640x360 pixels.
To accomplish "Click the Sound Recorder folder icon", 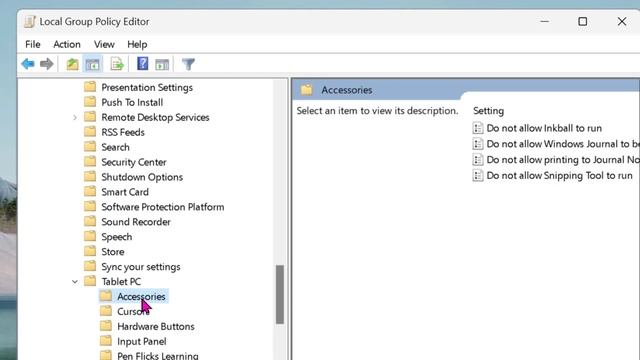I will (x=90, y=221).
